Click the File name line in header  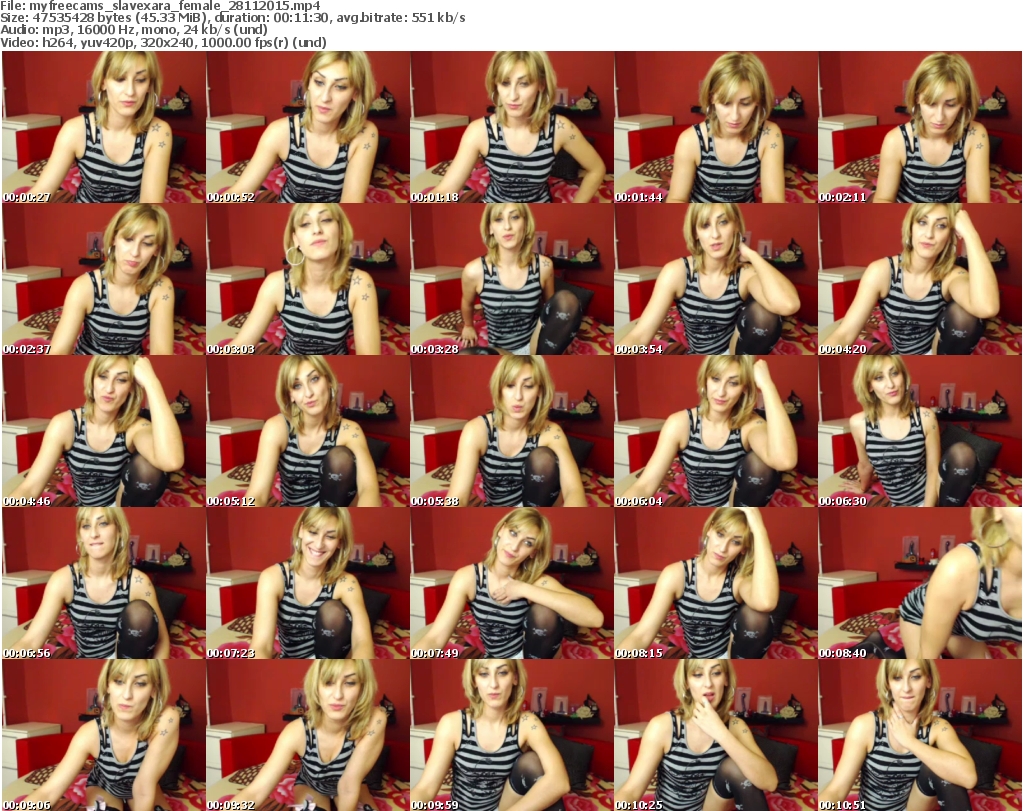click(x=160, y=6)
